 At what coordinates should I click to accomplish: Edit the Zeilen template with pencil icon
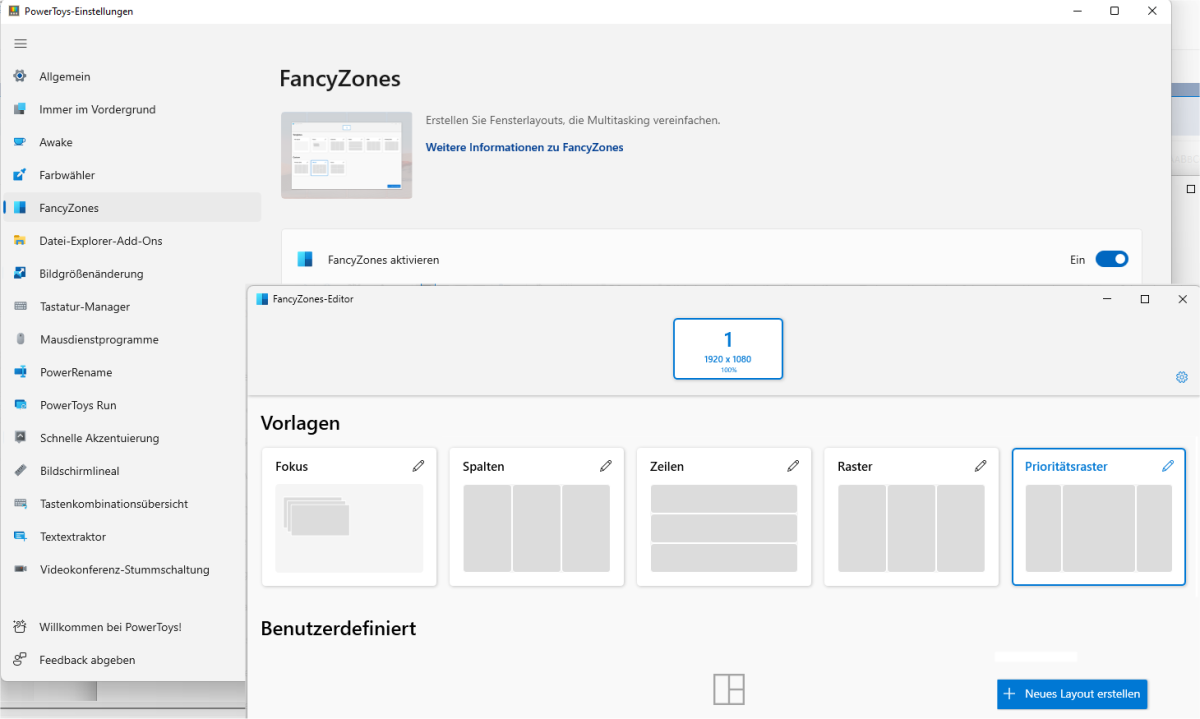pyautogui.click(x=793, y=466)
